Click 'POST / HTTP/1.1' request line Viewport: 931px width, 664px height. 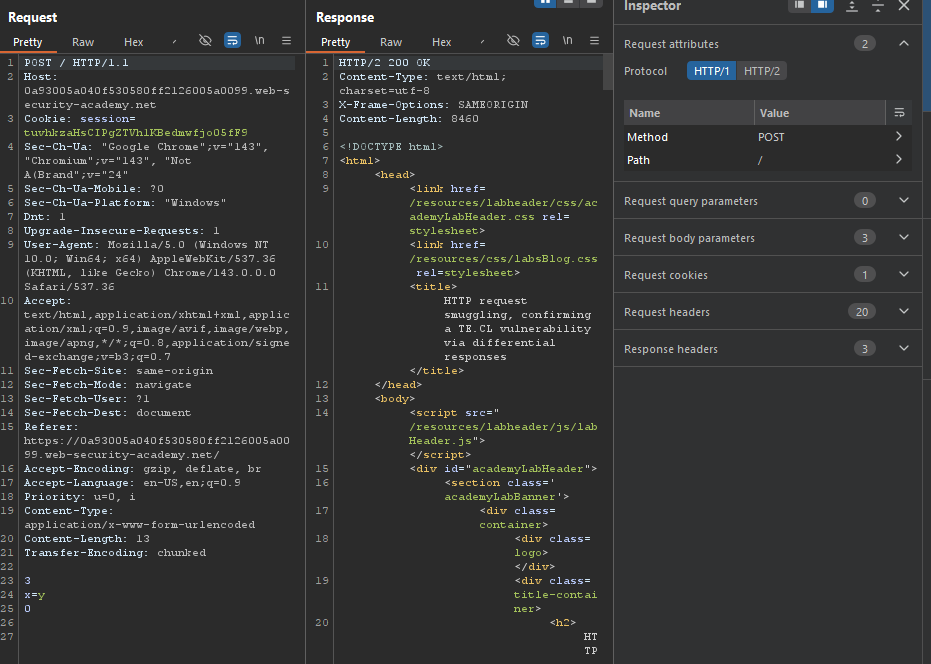pos(76,62)
